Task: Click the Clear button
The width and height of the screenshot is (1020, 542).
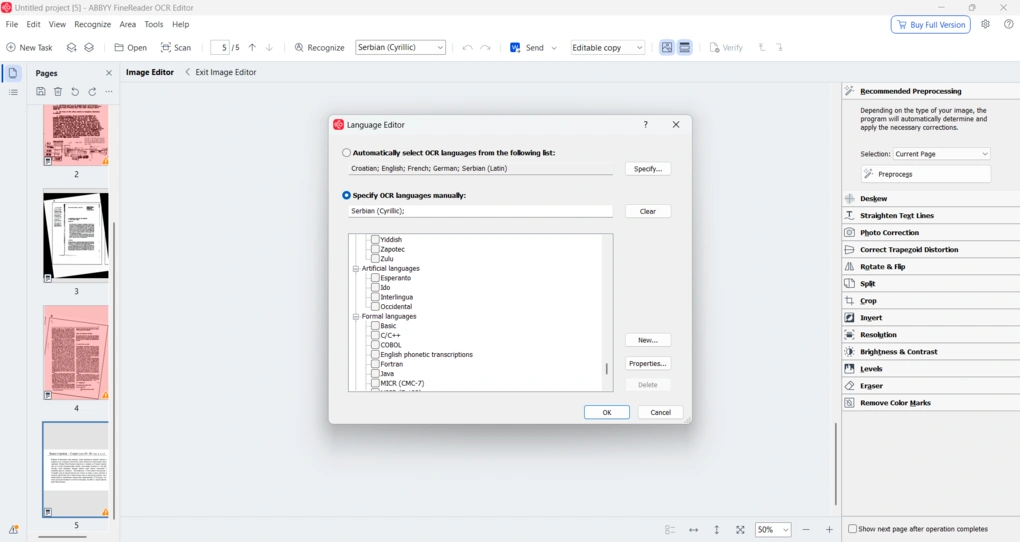Action: pos(648,211)
